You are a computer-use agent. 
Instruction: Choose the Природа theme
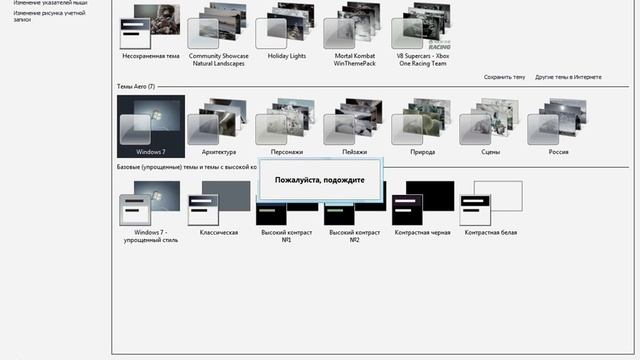coord(422,127)
